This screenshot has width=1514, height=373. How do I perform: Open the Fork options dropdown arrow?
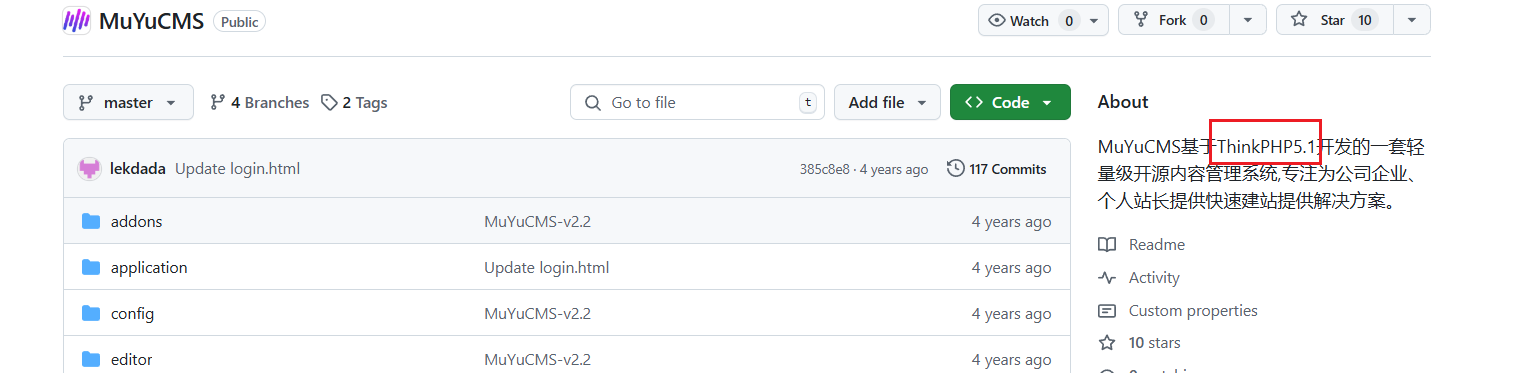tap(1248, 20)
